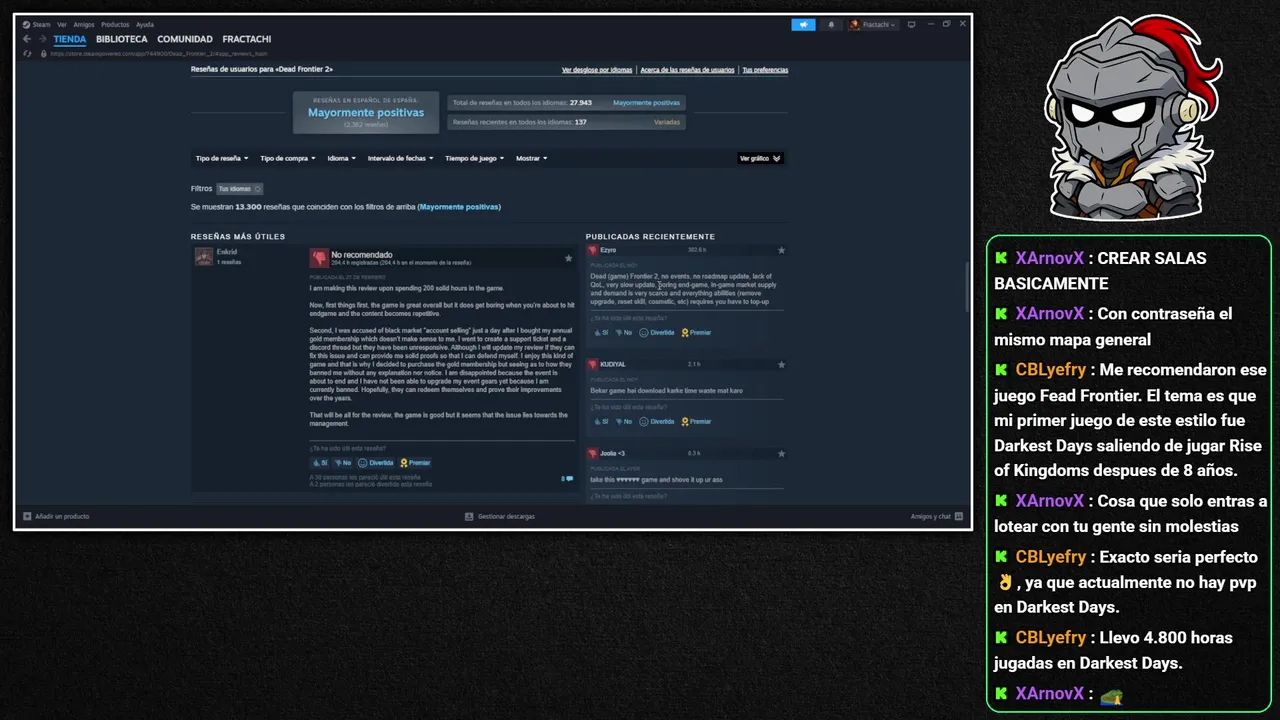Open the Fractachi account dropdown
The width and height of the screenshot is (1280, 720).
pos(873,24)
